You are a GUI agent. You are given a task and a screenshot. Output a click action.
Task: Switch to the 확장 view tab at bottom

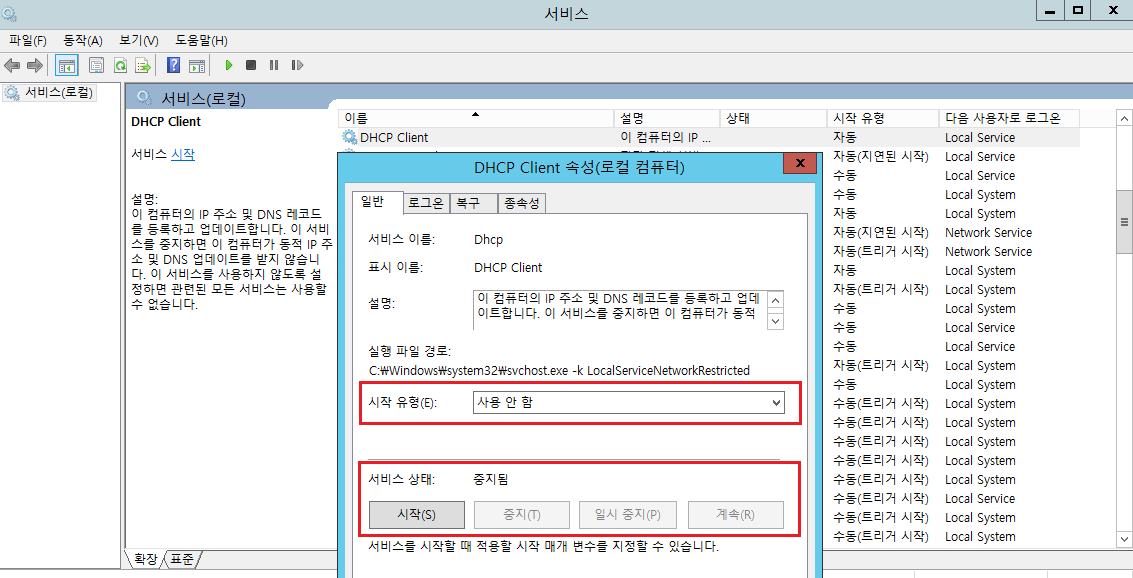(145, 558)
